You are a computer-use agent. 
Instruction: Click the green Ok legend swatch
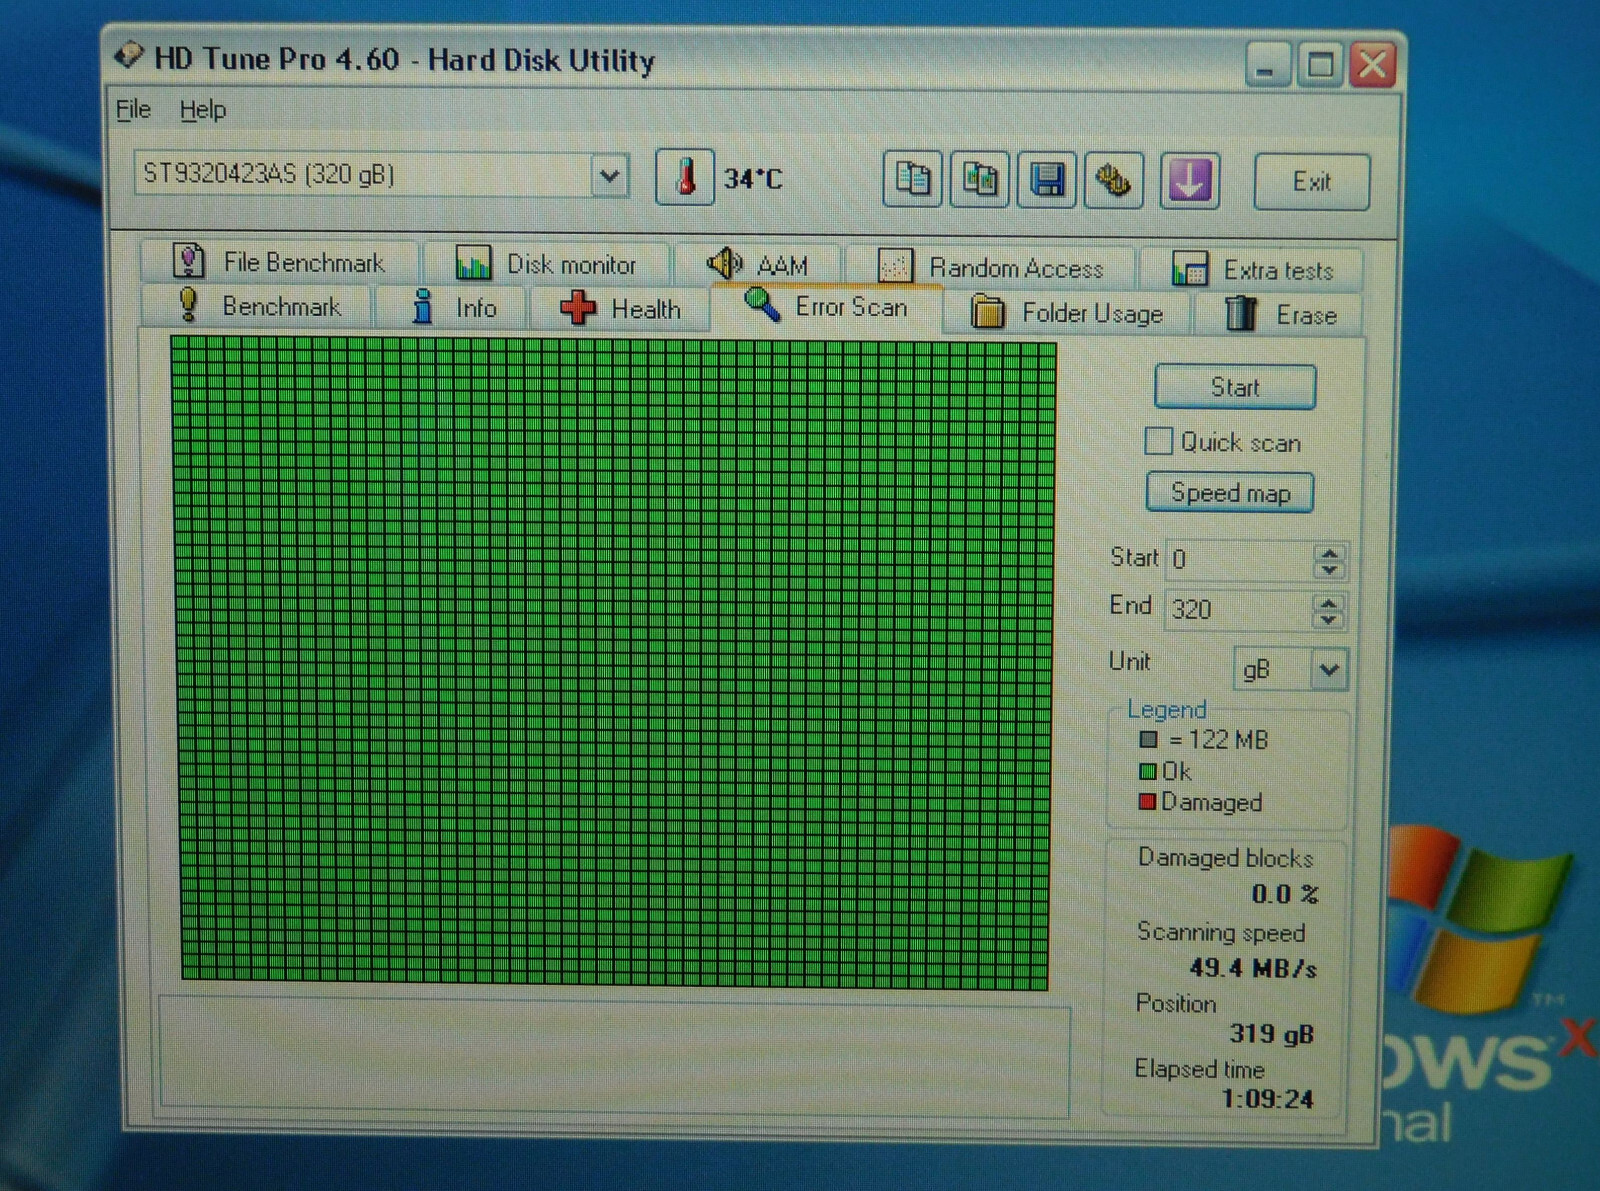click(x=1148, y=771)
